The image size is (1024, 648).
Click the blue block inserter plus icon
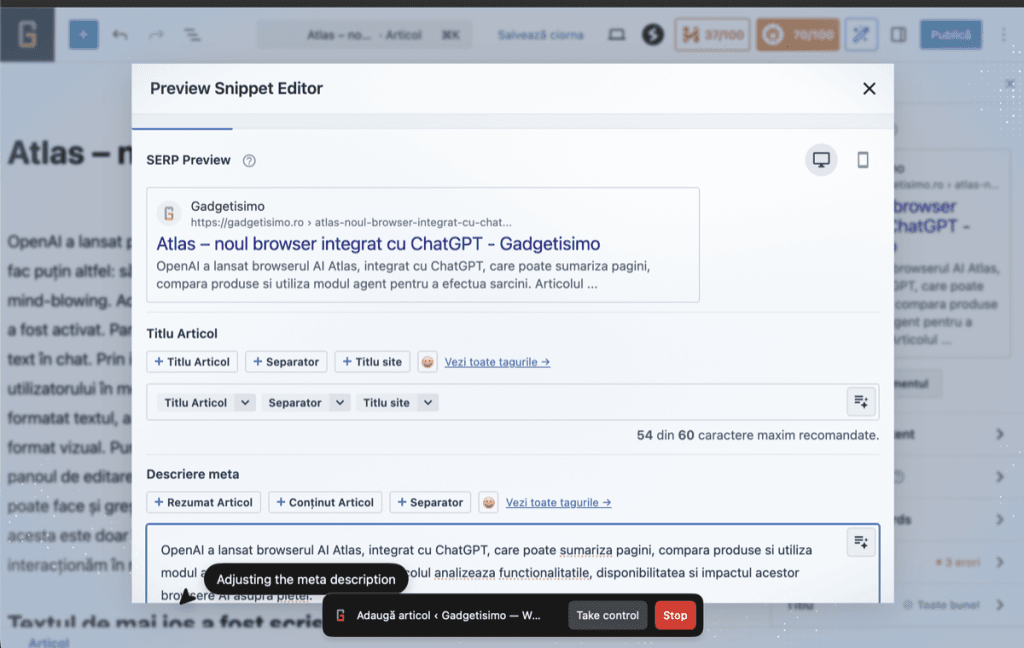(x=83, y=35)
